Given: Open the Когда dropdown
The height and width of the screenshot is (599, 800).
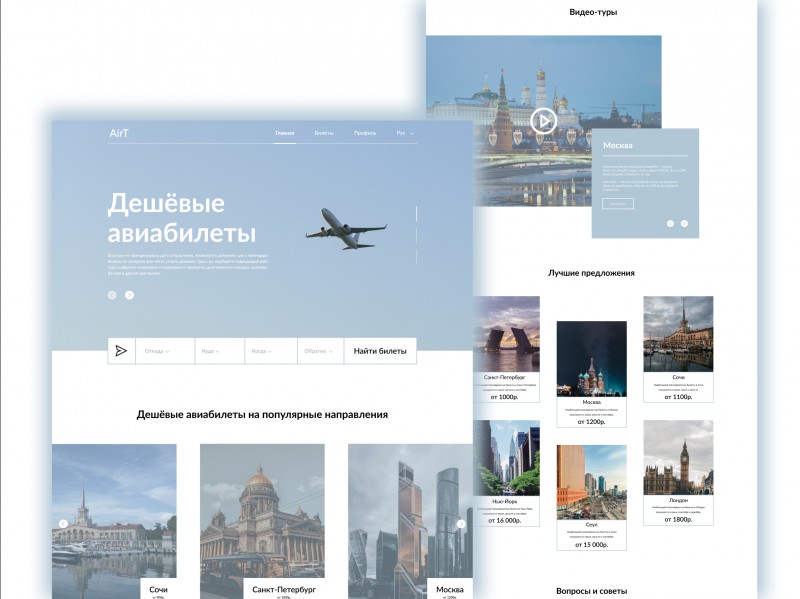Looking at the screenshot, I should click(x=271, y=351).
